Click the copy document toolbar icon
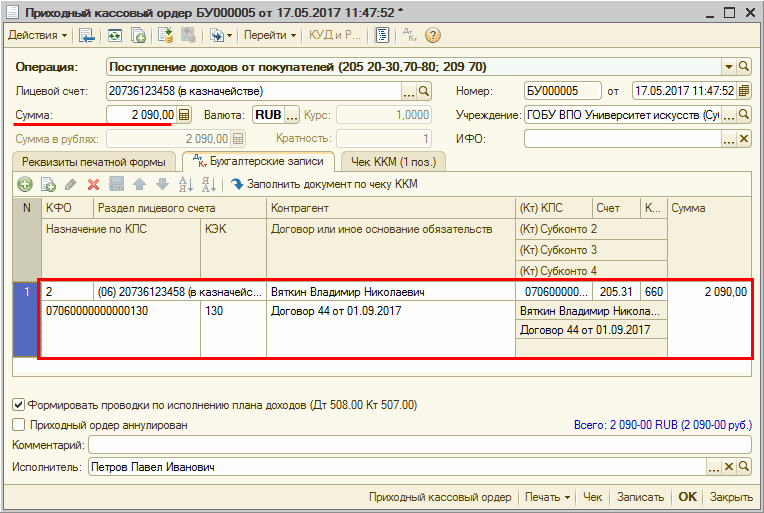Viewport: 764px width, 513px height. [138, 35]
